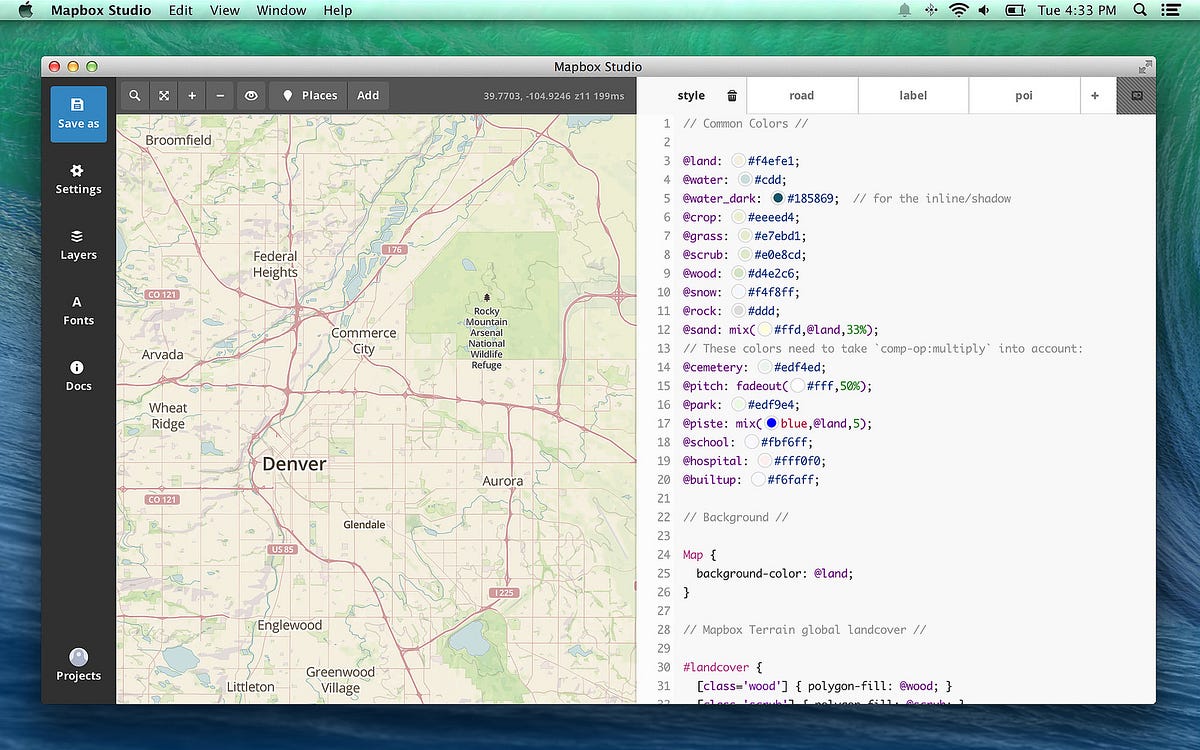Click the Add button in toolbar
This screenshot has height=750, width=1200.
click(368, 95)
